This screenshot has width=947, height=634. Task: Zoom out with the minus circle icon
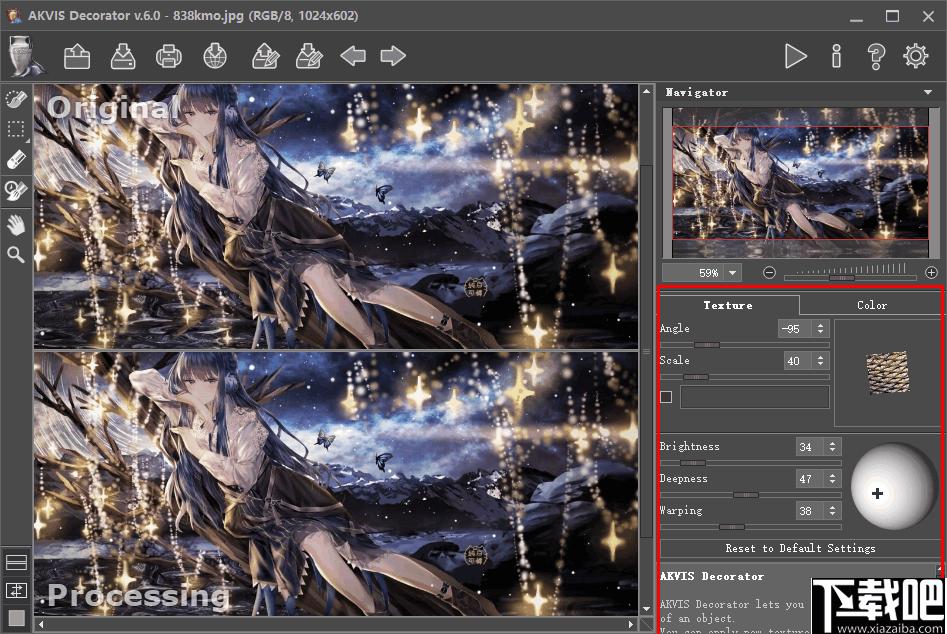click(769, 273)
